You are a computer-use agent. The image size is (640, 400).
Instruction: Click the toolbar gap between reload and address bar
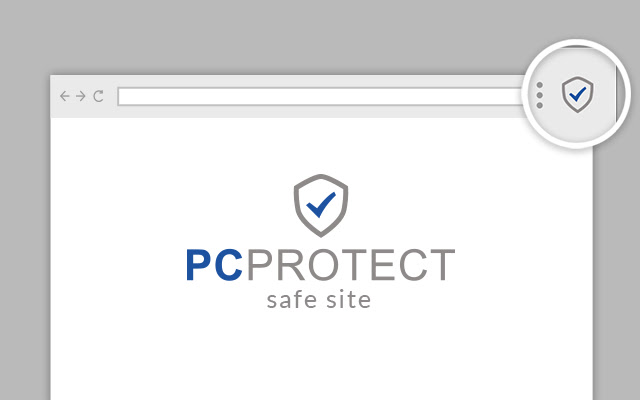point(111,97)
